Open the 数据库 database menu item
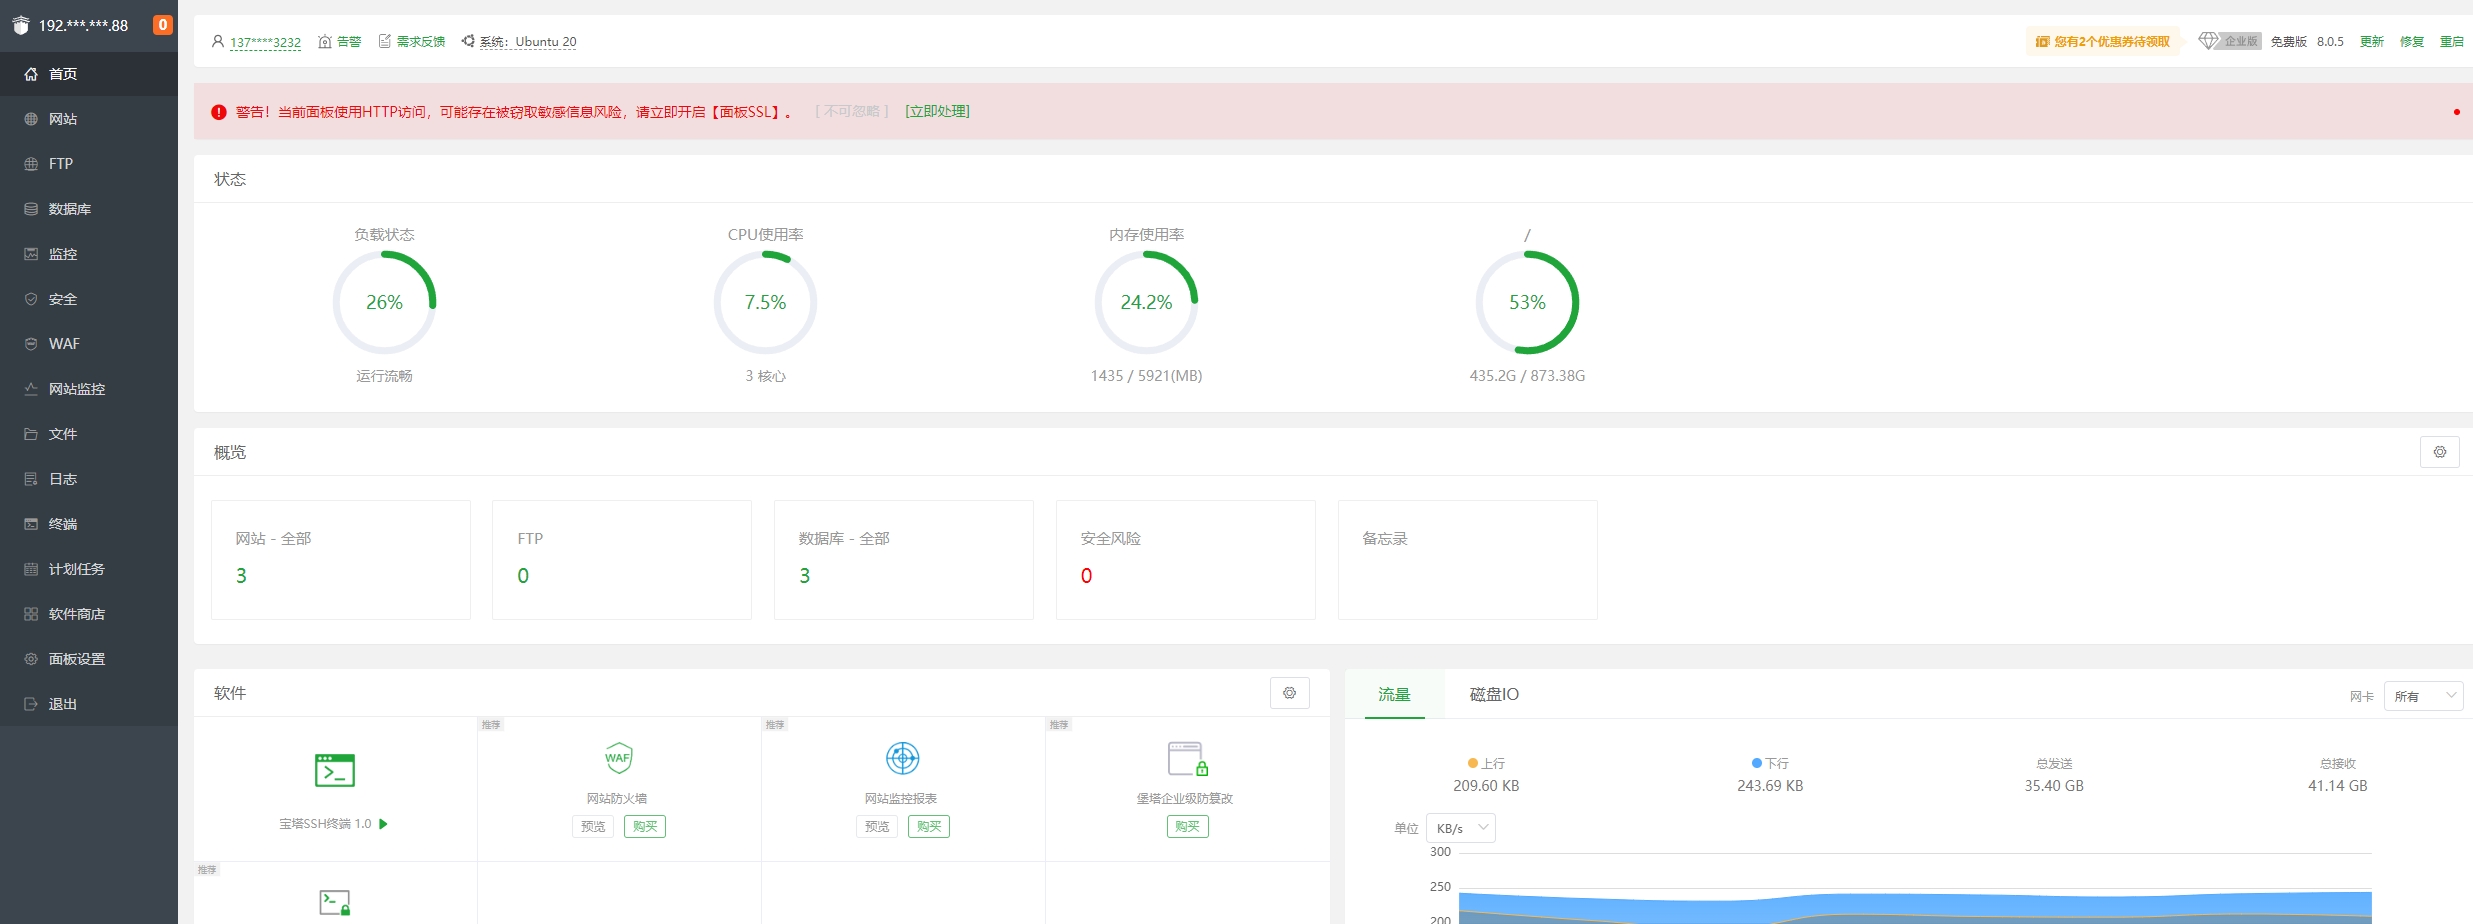 pyautogui.click(x=89, y=209)
